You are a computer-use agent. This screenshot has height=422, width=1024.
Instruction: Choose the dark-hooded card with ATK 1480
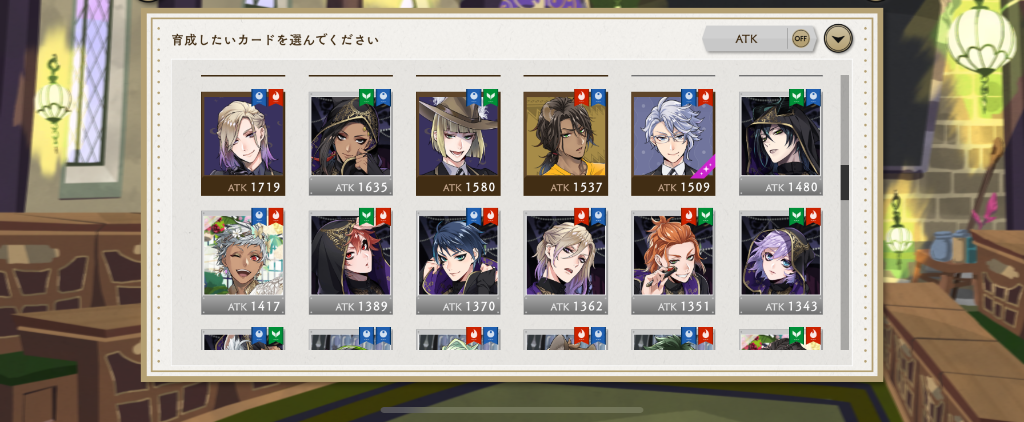pos(780,144)
